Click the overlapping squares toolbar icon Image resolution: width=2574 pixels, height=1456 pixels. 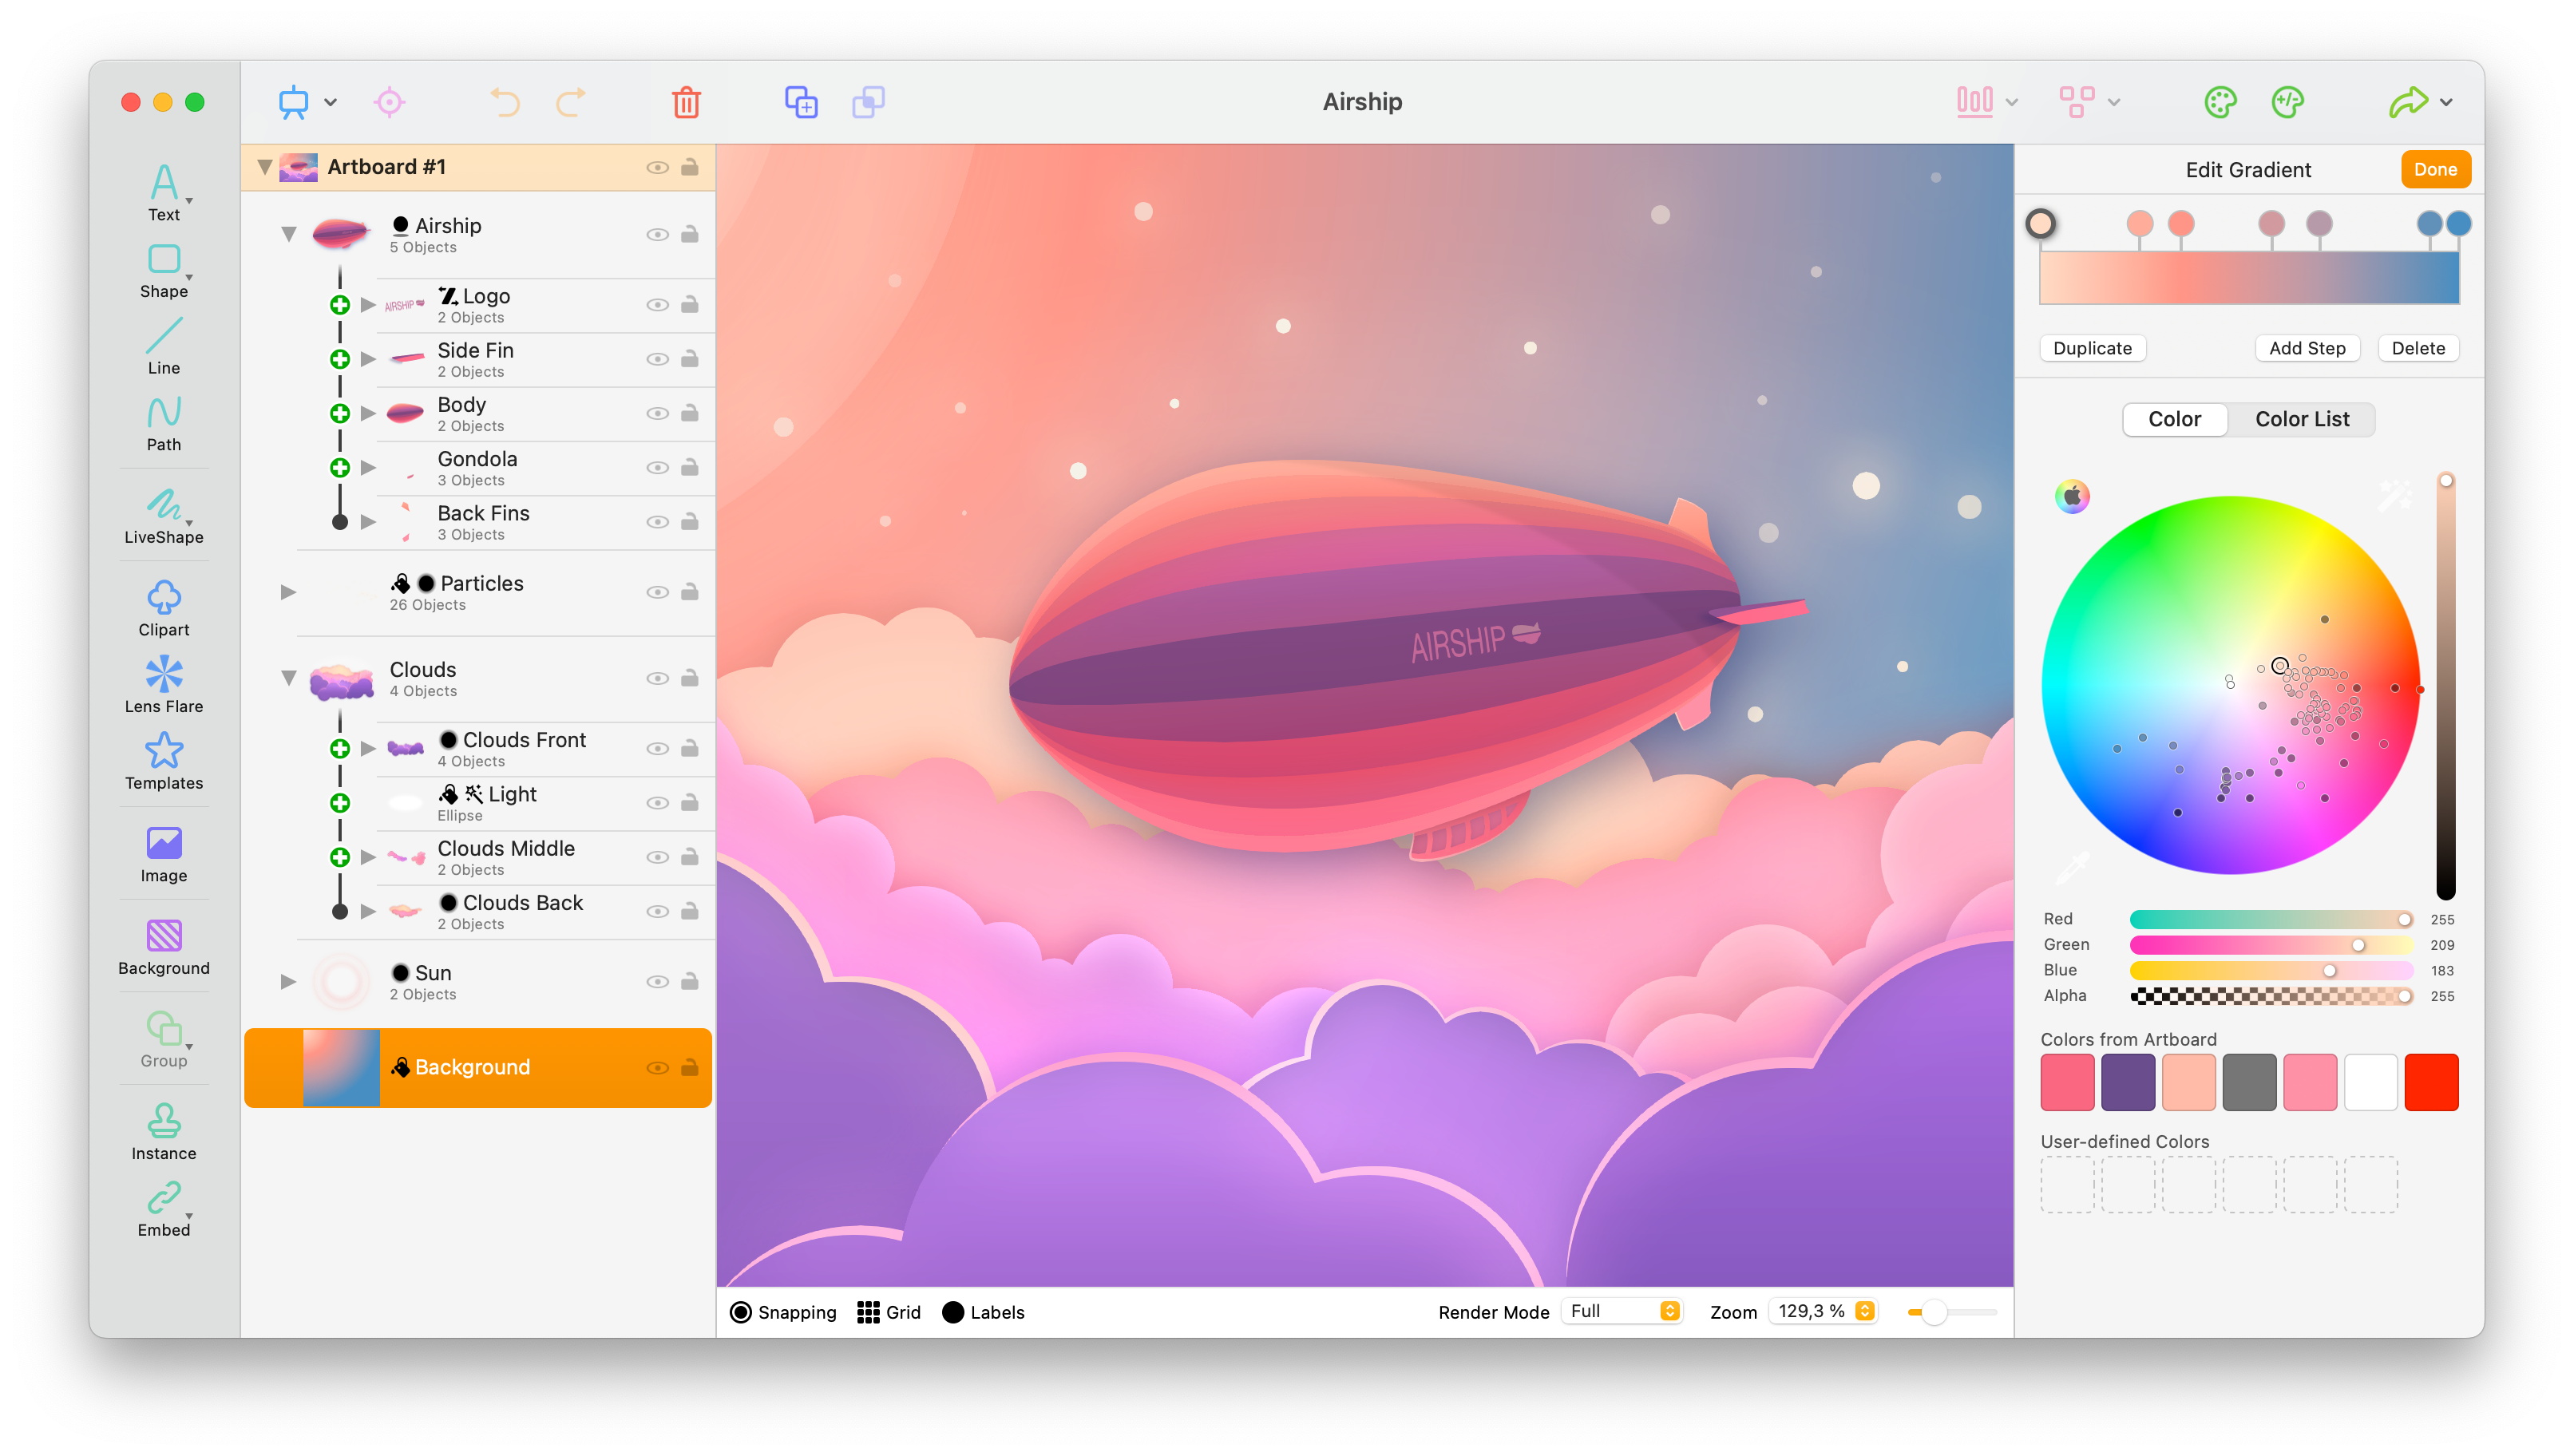click(x=868, y=102)
